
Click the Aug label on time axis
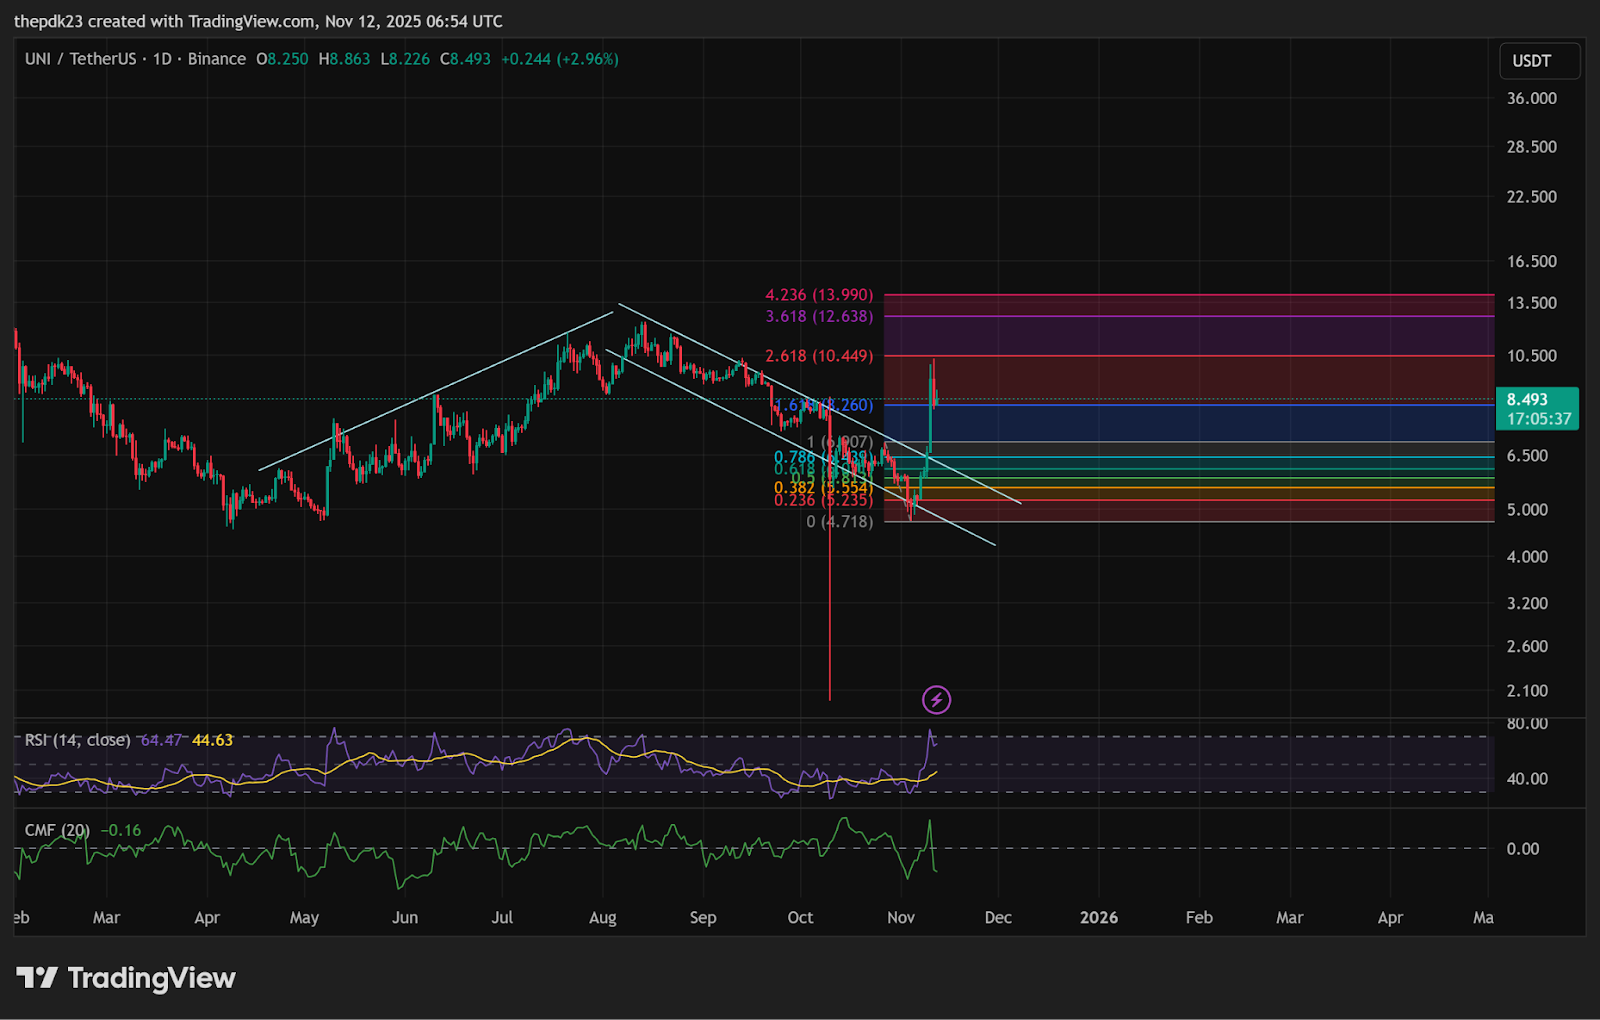pos(602,917)
